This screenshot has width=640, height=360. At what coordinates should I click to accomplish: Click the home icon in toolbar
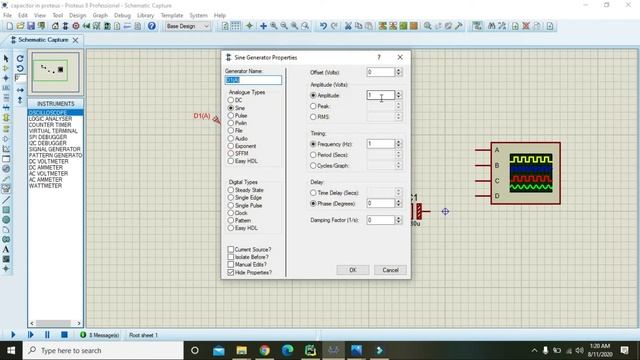55,26
